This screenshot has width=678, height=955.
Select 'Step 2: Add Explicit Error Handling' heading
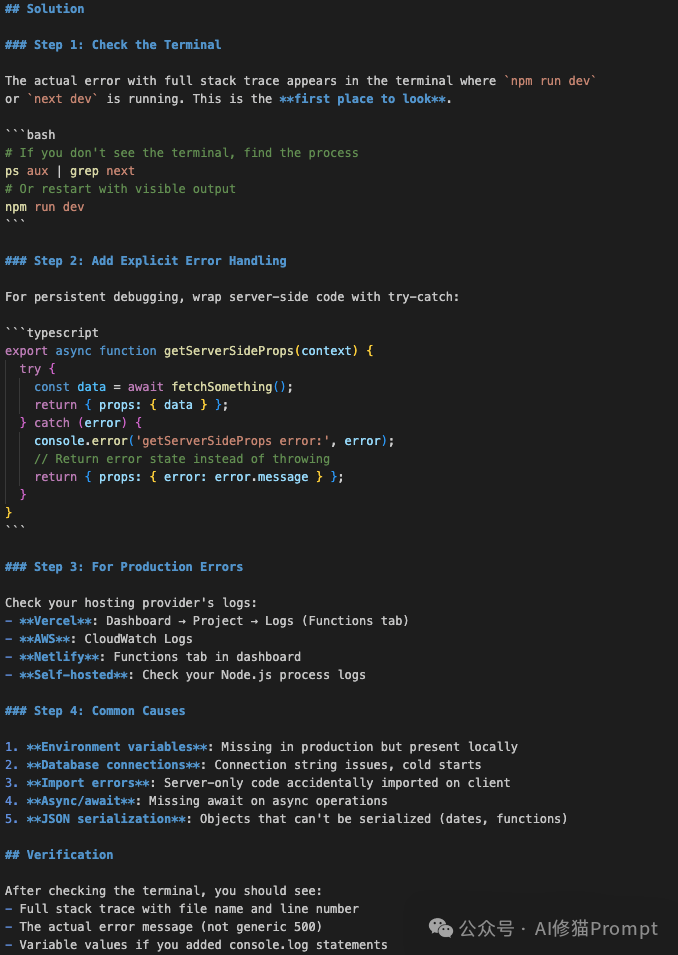pos(146,261)
